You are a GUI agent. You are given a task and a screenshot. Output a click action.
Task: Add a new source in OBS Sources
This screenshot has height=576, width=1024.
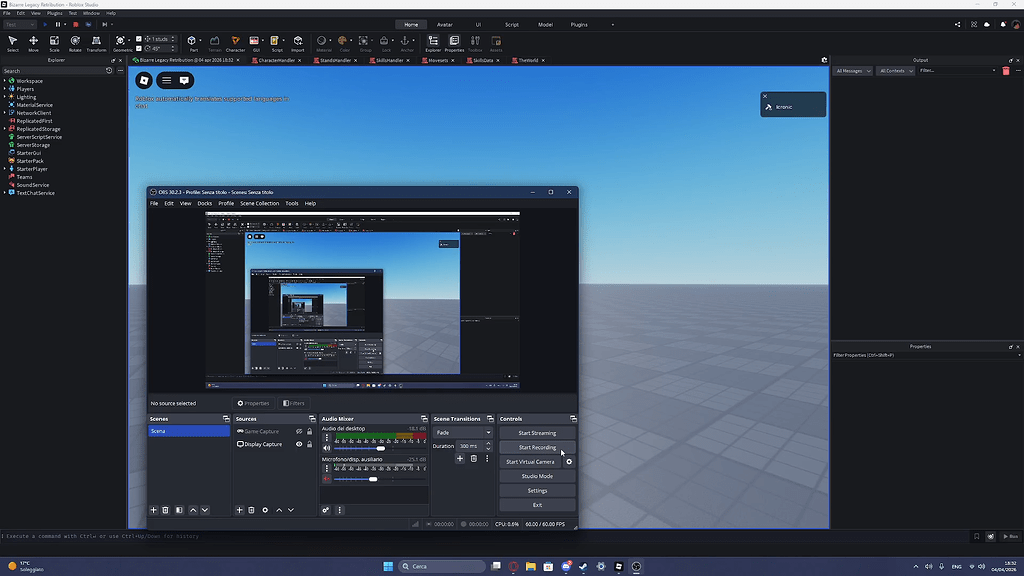[x=239, y=510]
